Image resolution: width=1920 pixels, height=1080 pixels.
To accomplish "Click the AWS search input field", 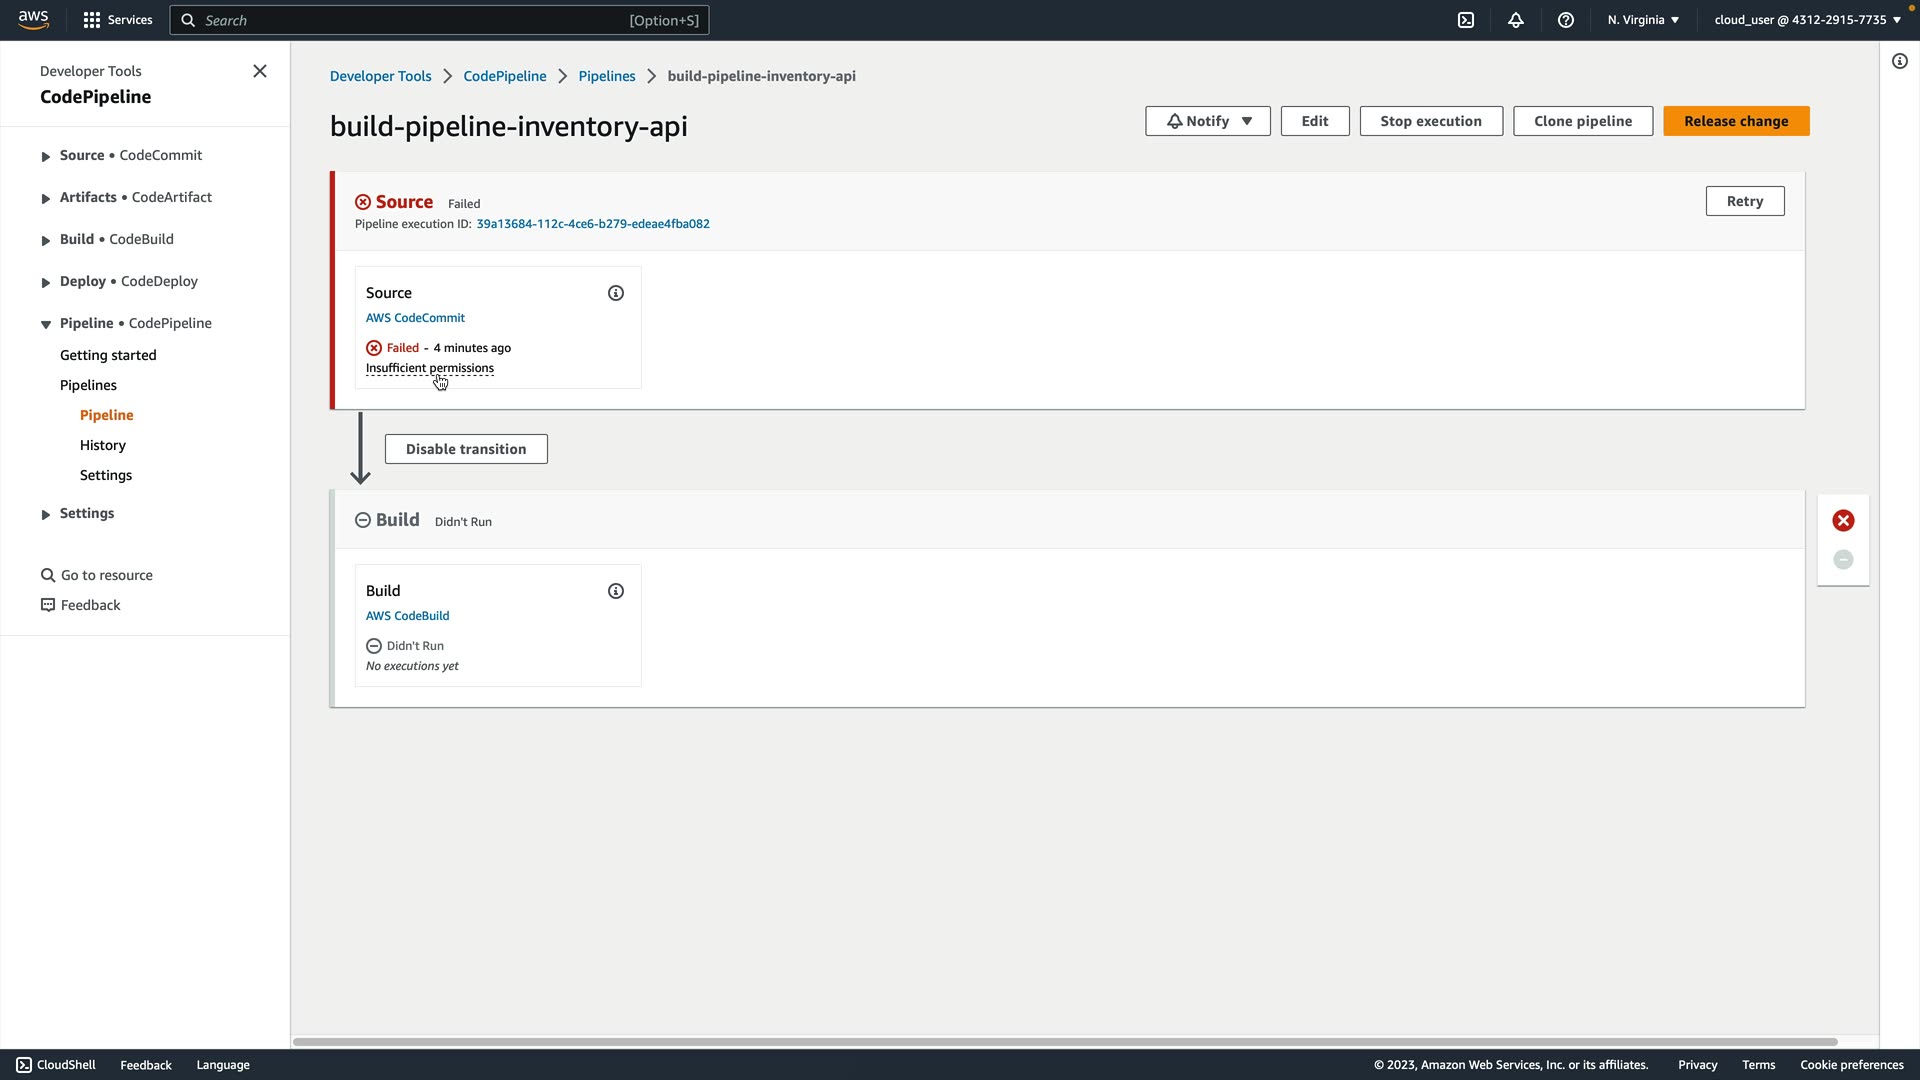I will [x=420, y=20].
